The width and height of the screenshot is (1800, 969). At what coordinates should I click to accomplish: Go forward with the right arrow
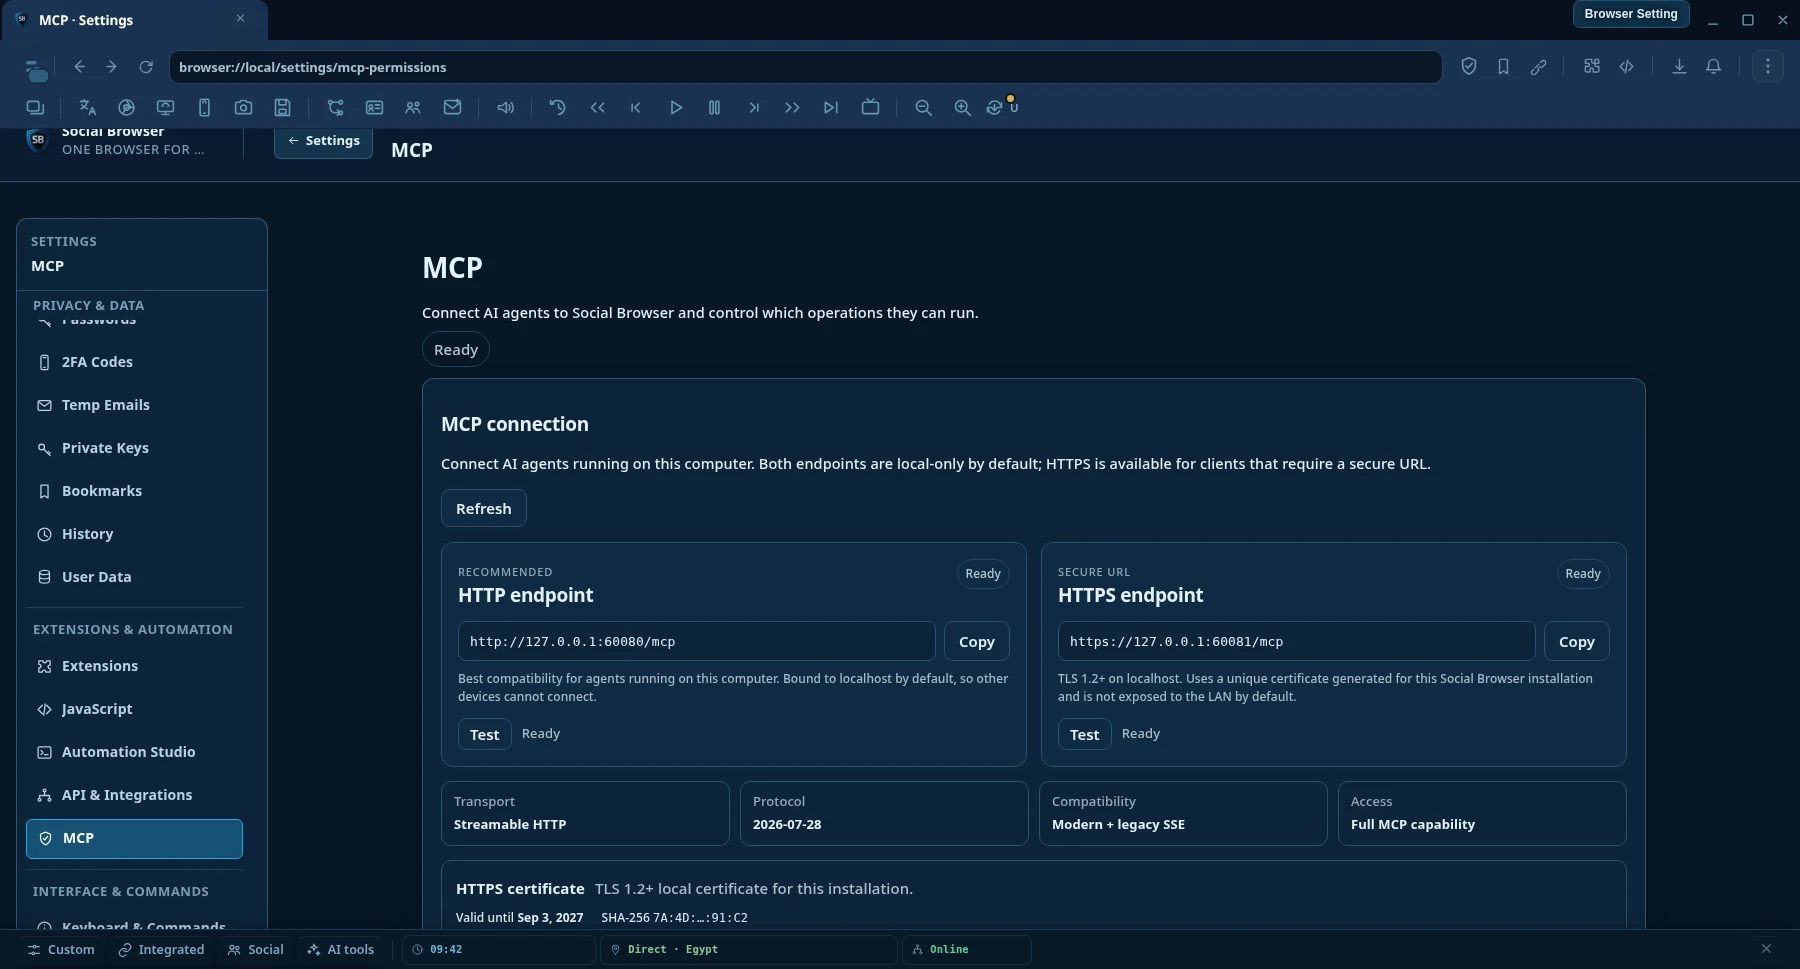click(111, 67)
